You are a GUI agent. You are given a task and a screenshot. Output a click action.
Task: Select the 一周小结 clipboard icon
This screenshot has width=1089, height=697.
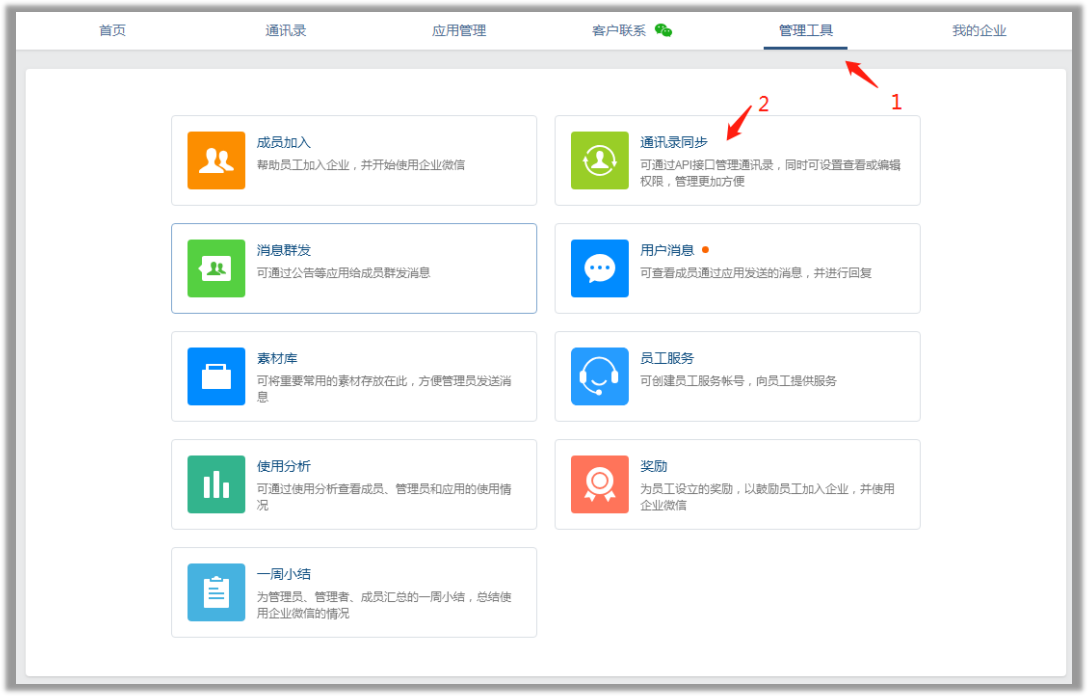pos(216,592)
